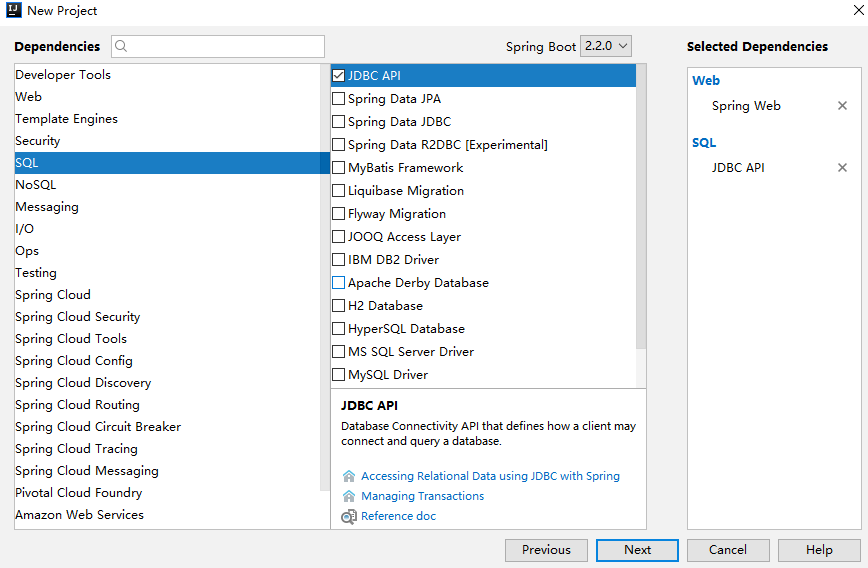
Task: Click the home icon beside Managing Transactions
Action: (x=349, y=496)
